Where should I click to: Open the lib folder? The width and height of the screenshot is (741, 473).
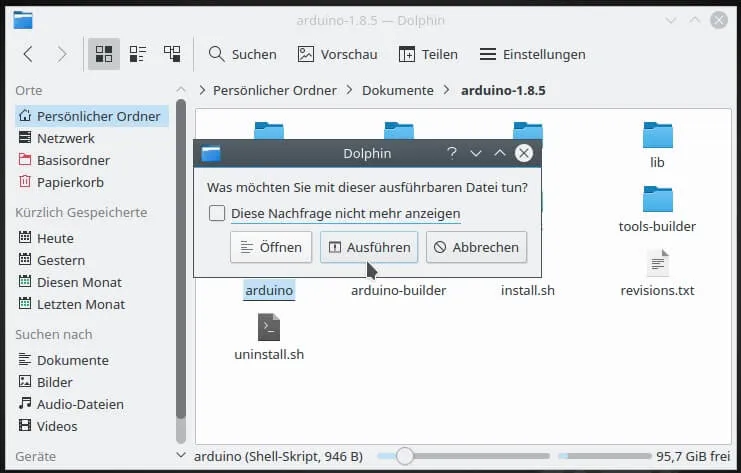pos(657,136)
